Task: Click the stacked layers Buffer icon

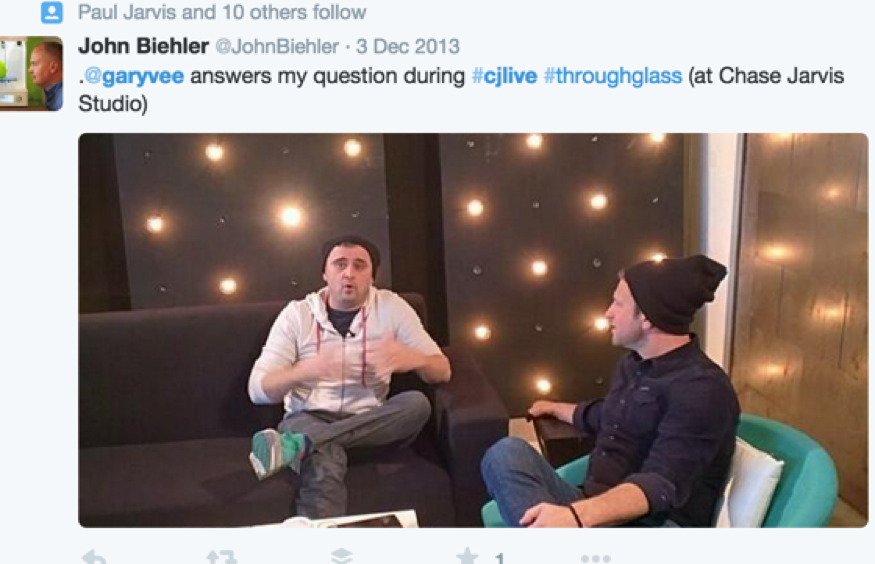Action: 342,557
